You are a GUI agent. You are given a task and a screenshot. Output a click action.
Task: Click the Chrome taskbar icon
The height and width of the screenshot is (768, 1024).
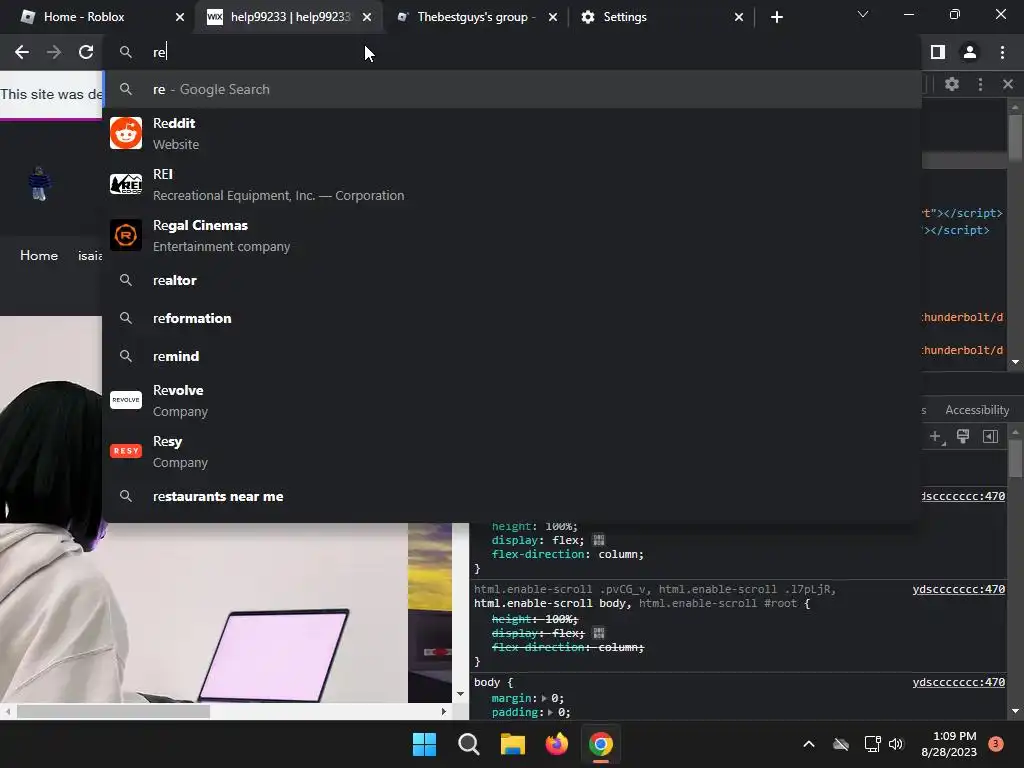click(601, 744)
